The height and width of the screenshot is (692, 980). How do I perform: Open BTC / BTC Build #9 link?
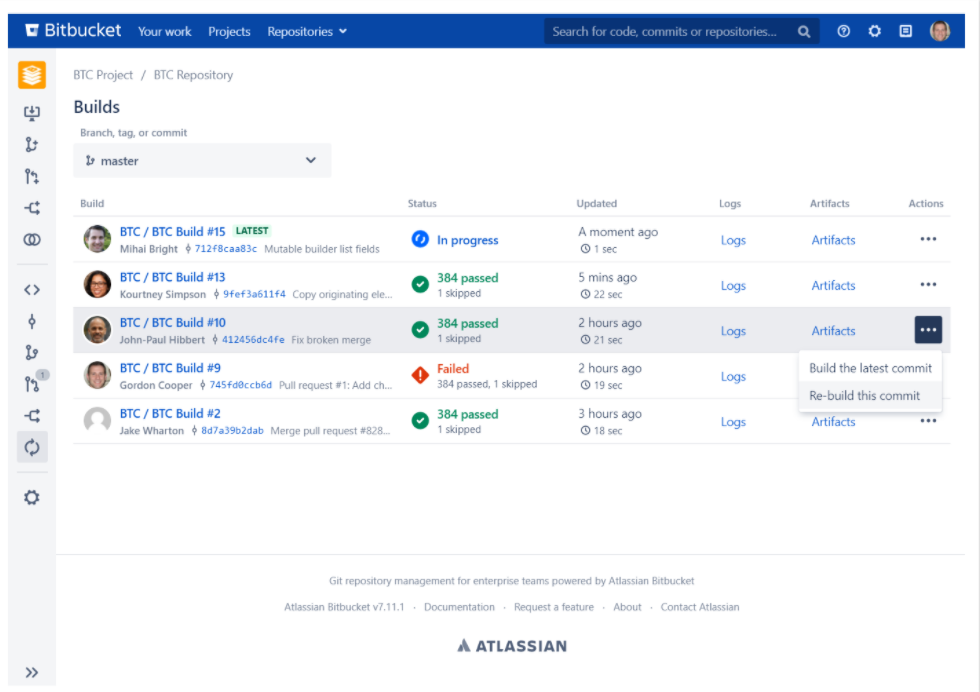pos(170,368)
